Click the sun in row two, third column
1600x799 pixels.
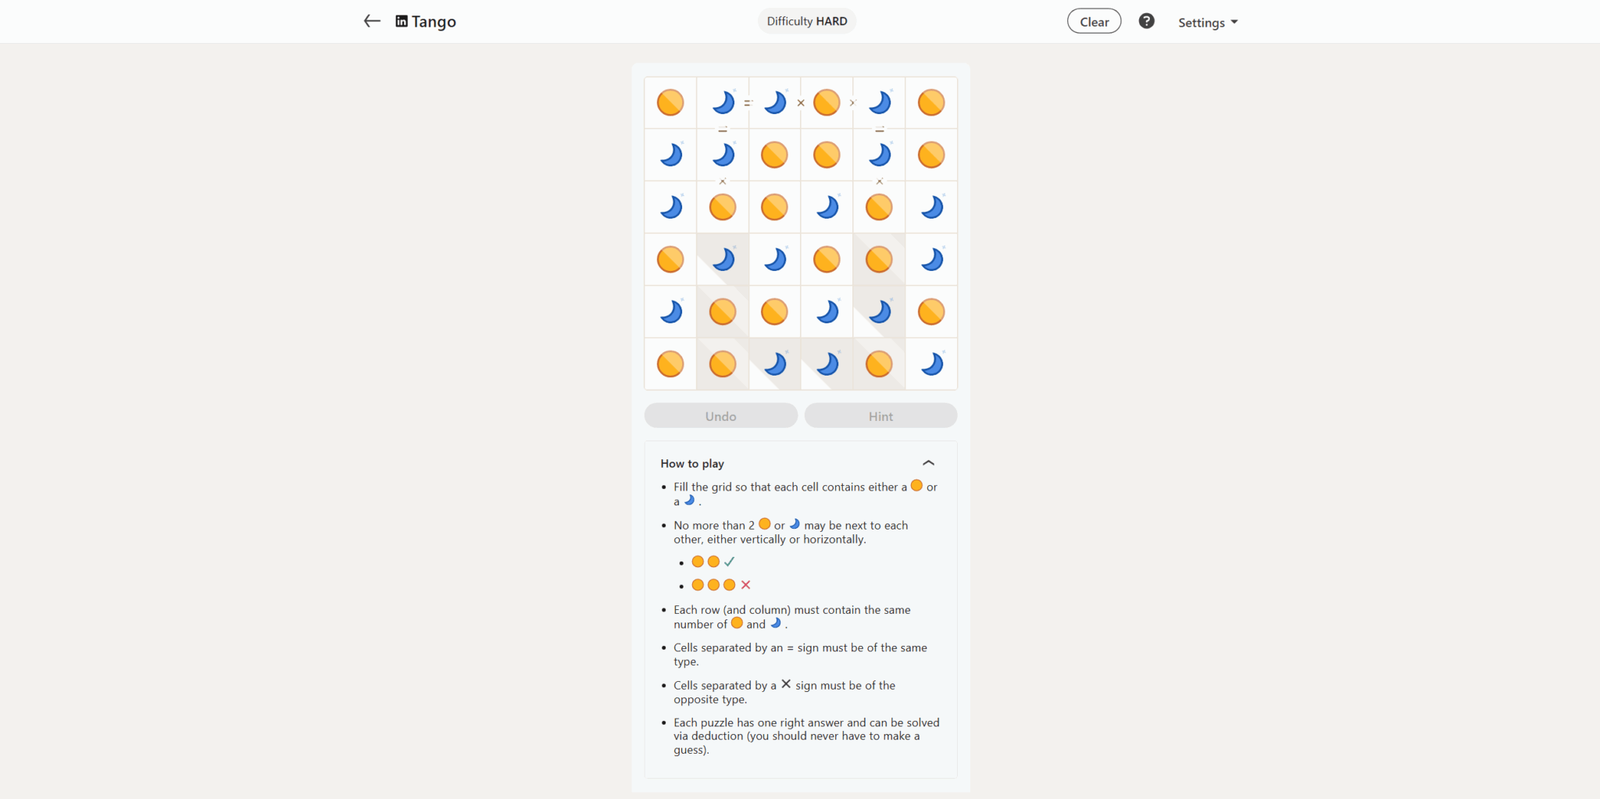(x=774, y=155)
